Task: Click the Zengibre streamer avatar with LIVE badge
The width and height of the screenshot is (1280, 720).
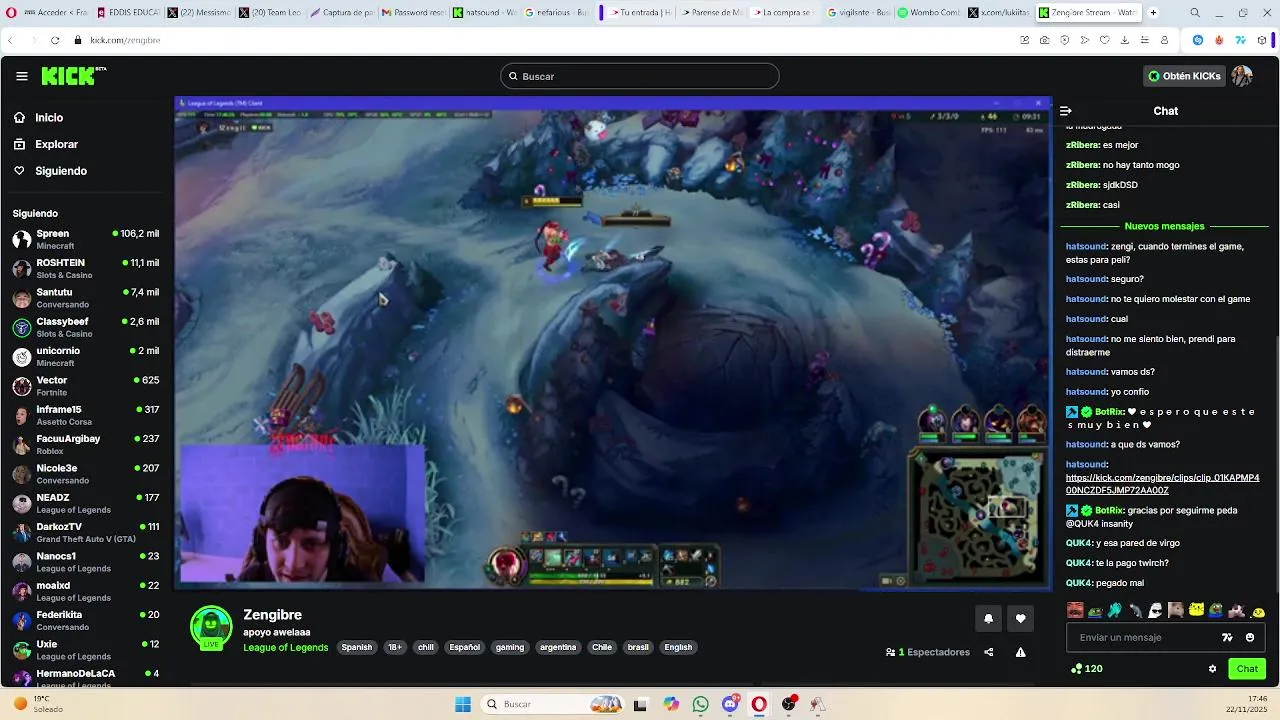Action: [211, 627]
